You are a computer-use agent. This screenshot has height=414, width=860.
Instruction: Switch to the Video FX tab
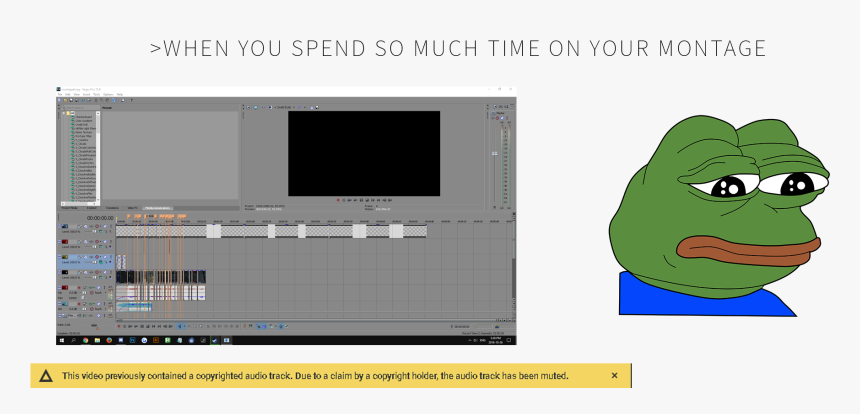pos(133,208)
